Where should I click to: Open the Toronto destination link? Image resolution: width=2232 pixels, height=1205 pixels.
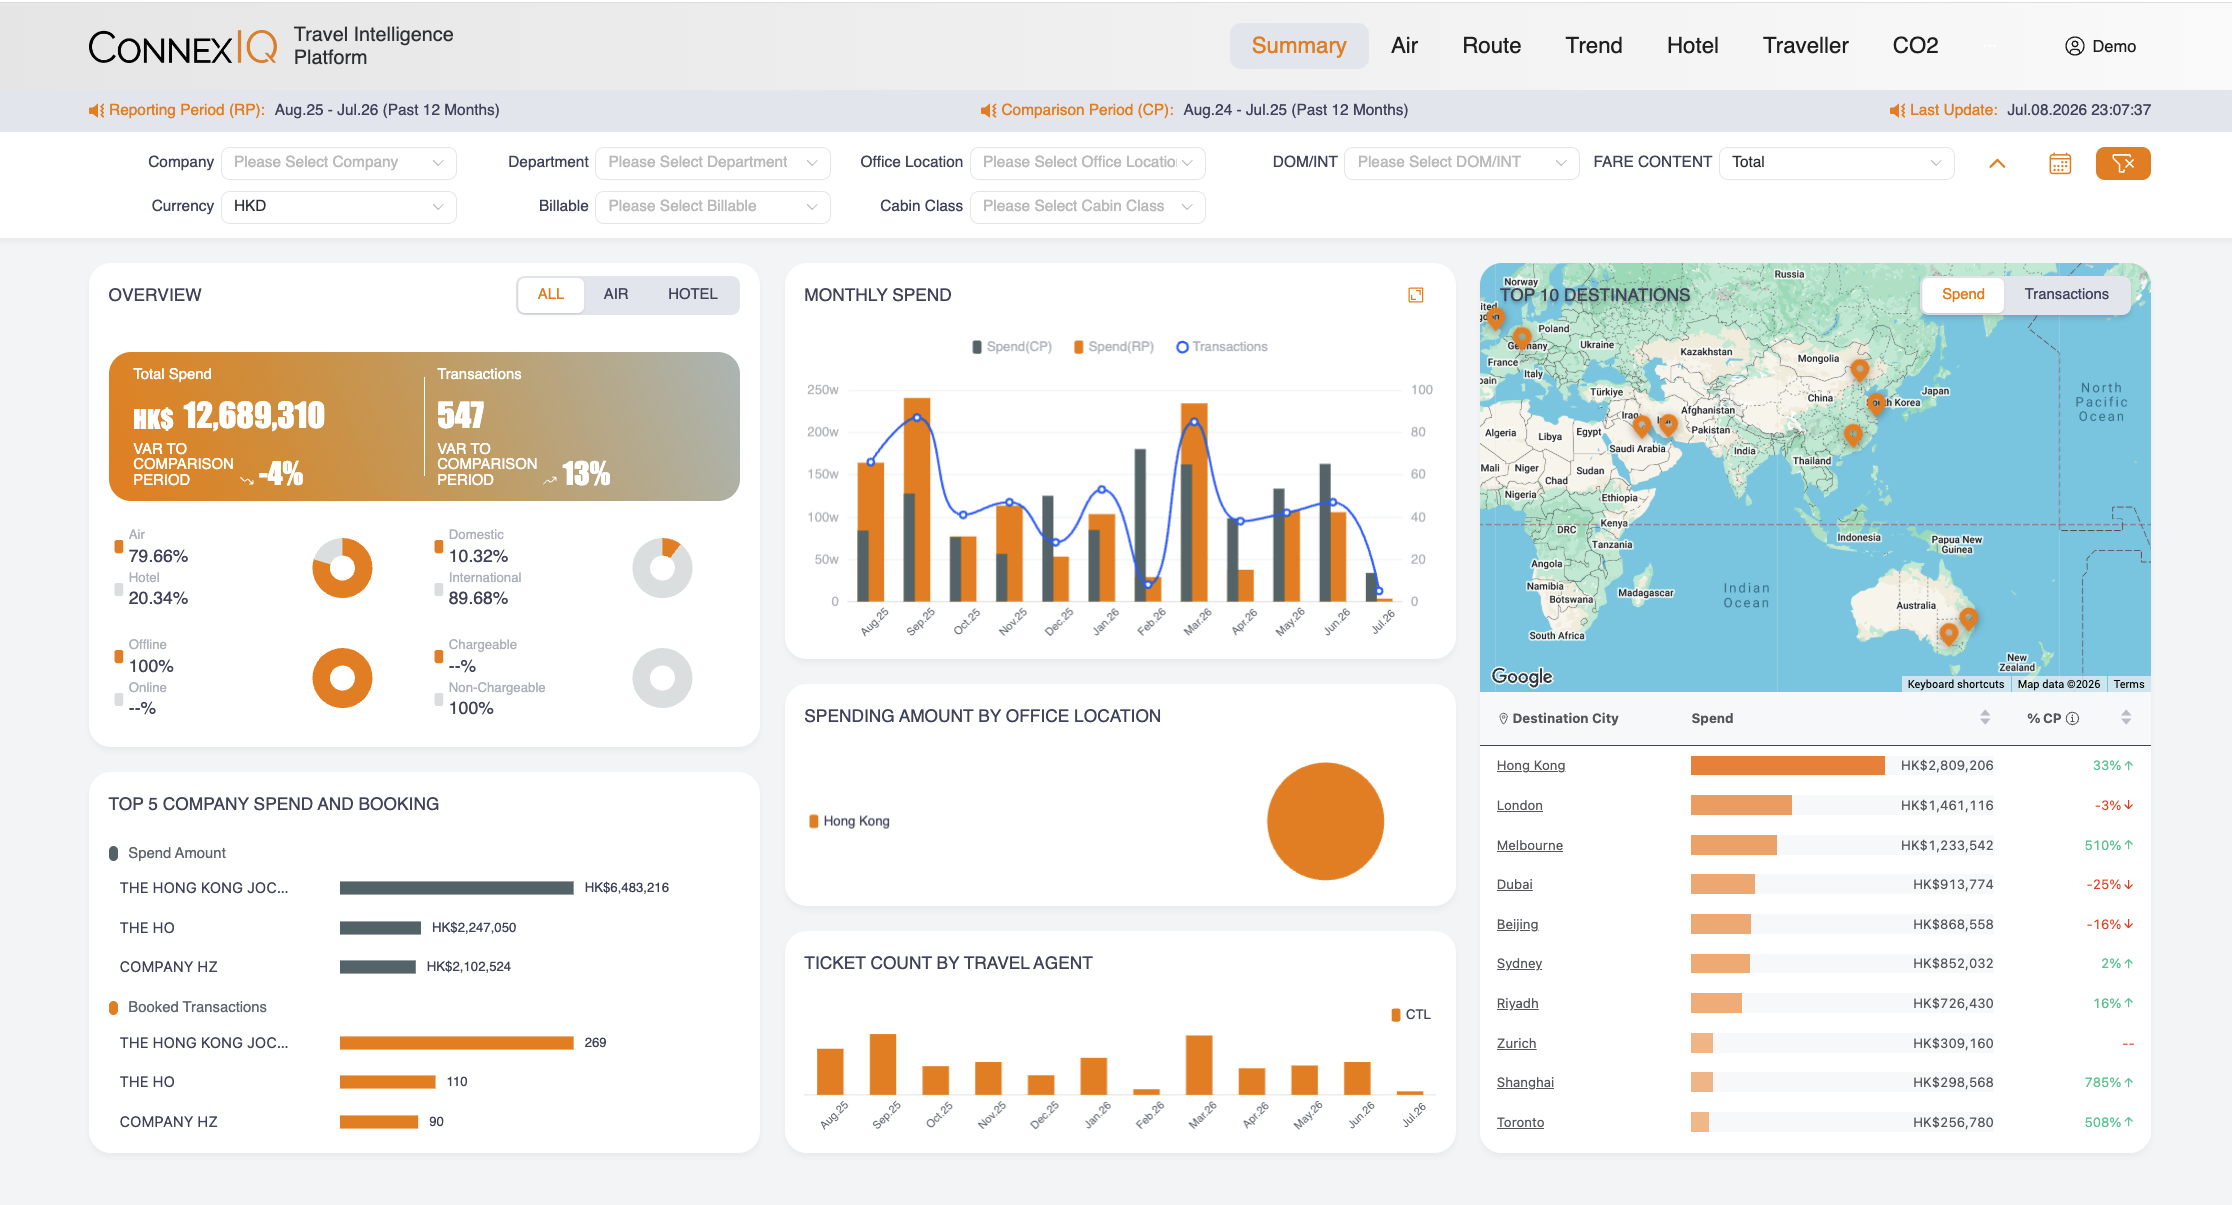1520,1123
